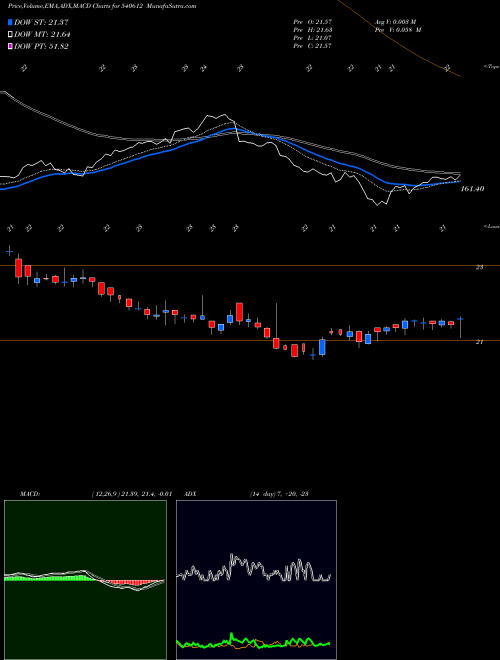Click the chart title mentioning MunafaSutra.com
This screenshot has height=660, width=500.
click(x=102, y=6)
